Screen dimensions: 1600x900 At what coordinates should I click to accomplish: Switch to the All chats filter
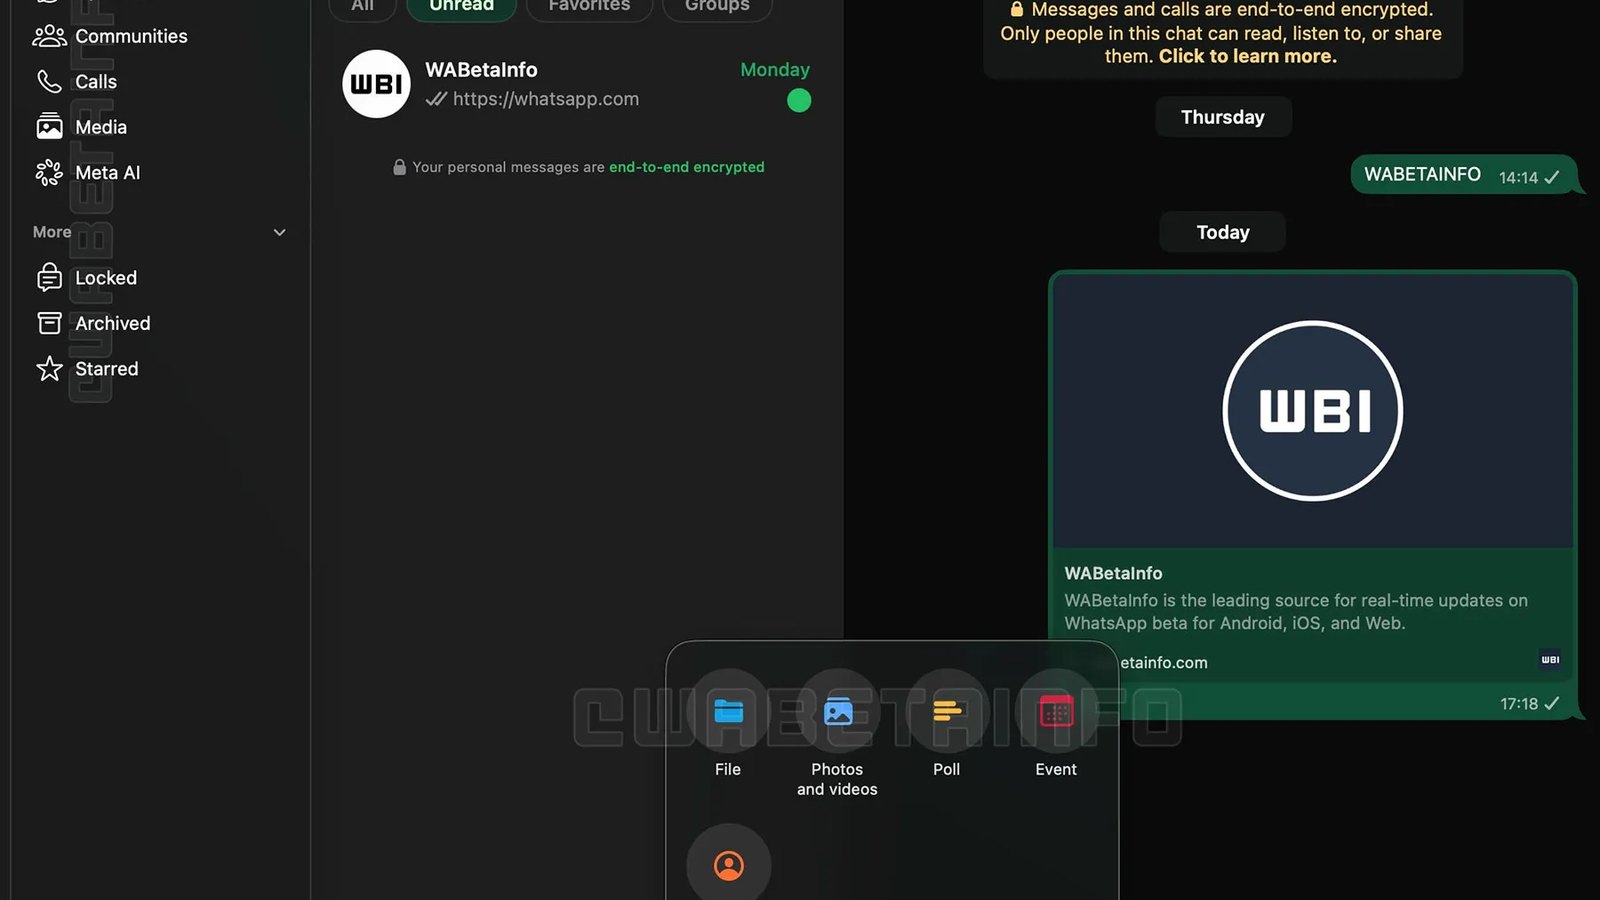(362, 6)
